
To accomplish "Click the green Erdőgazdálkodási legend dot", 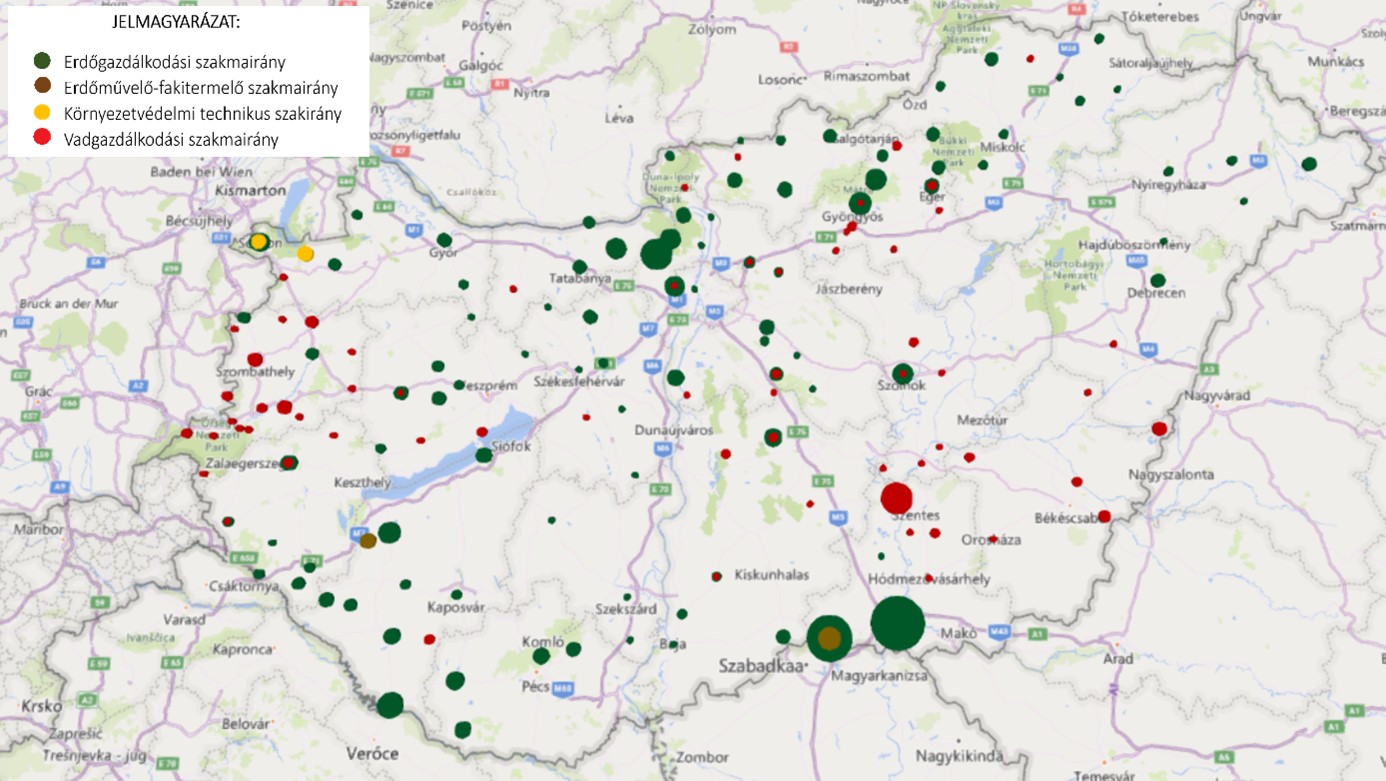I will (x=42, y=62).
